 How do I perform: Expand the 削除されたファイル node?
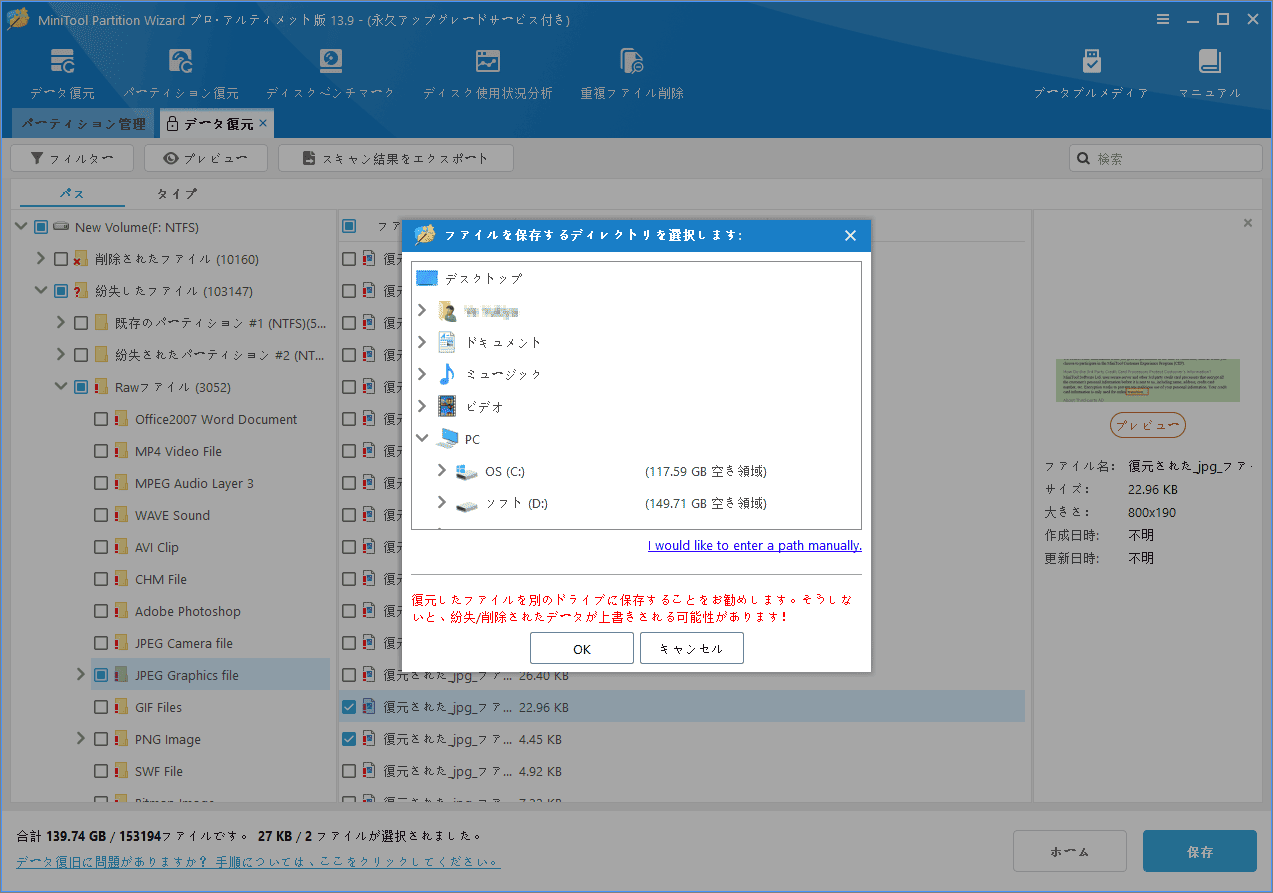point(41,259)
